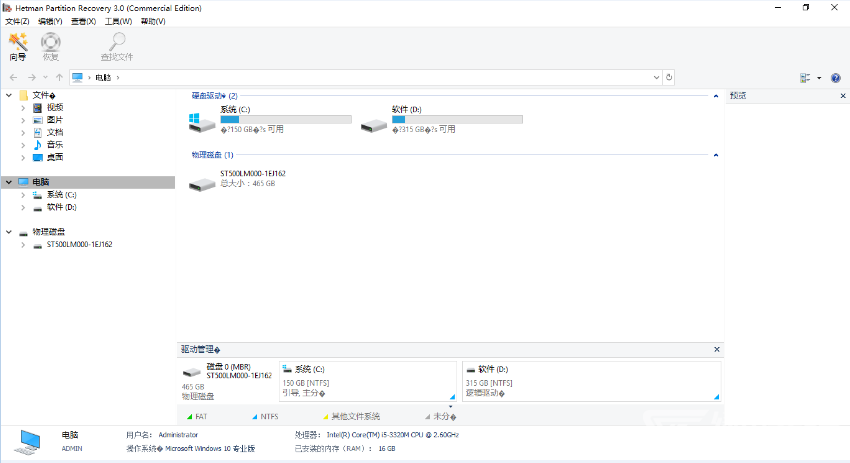Screen dimensions: 850x463
Task: Open the view options dropdown arrow
Action: (x=819, y=78)
